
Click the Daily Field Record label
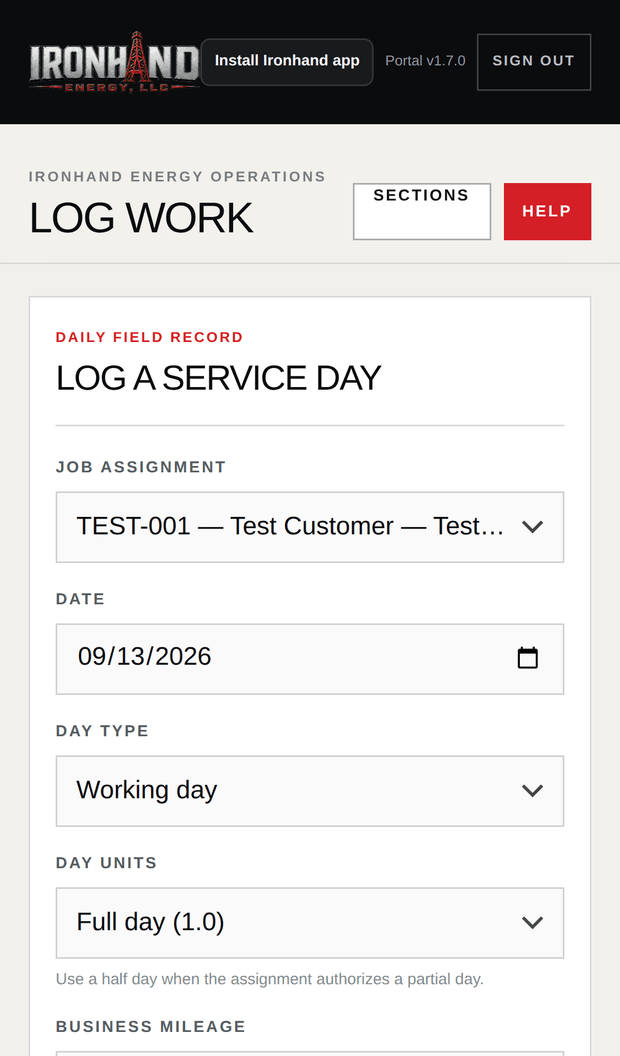click(x=149, y=337)
